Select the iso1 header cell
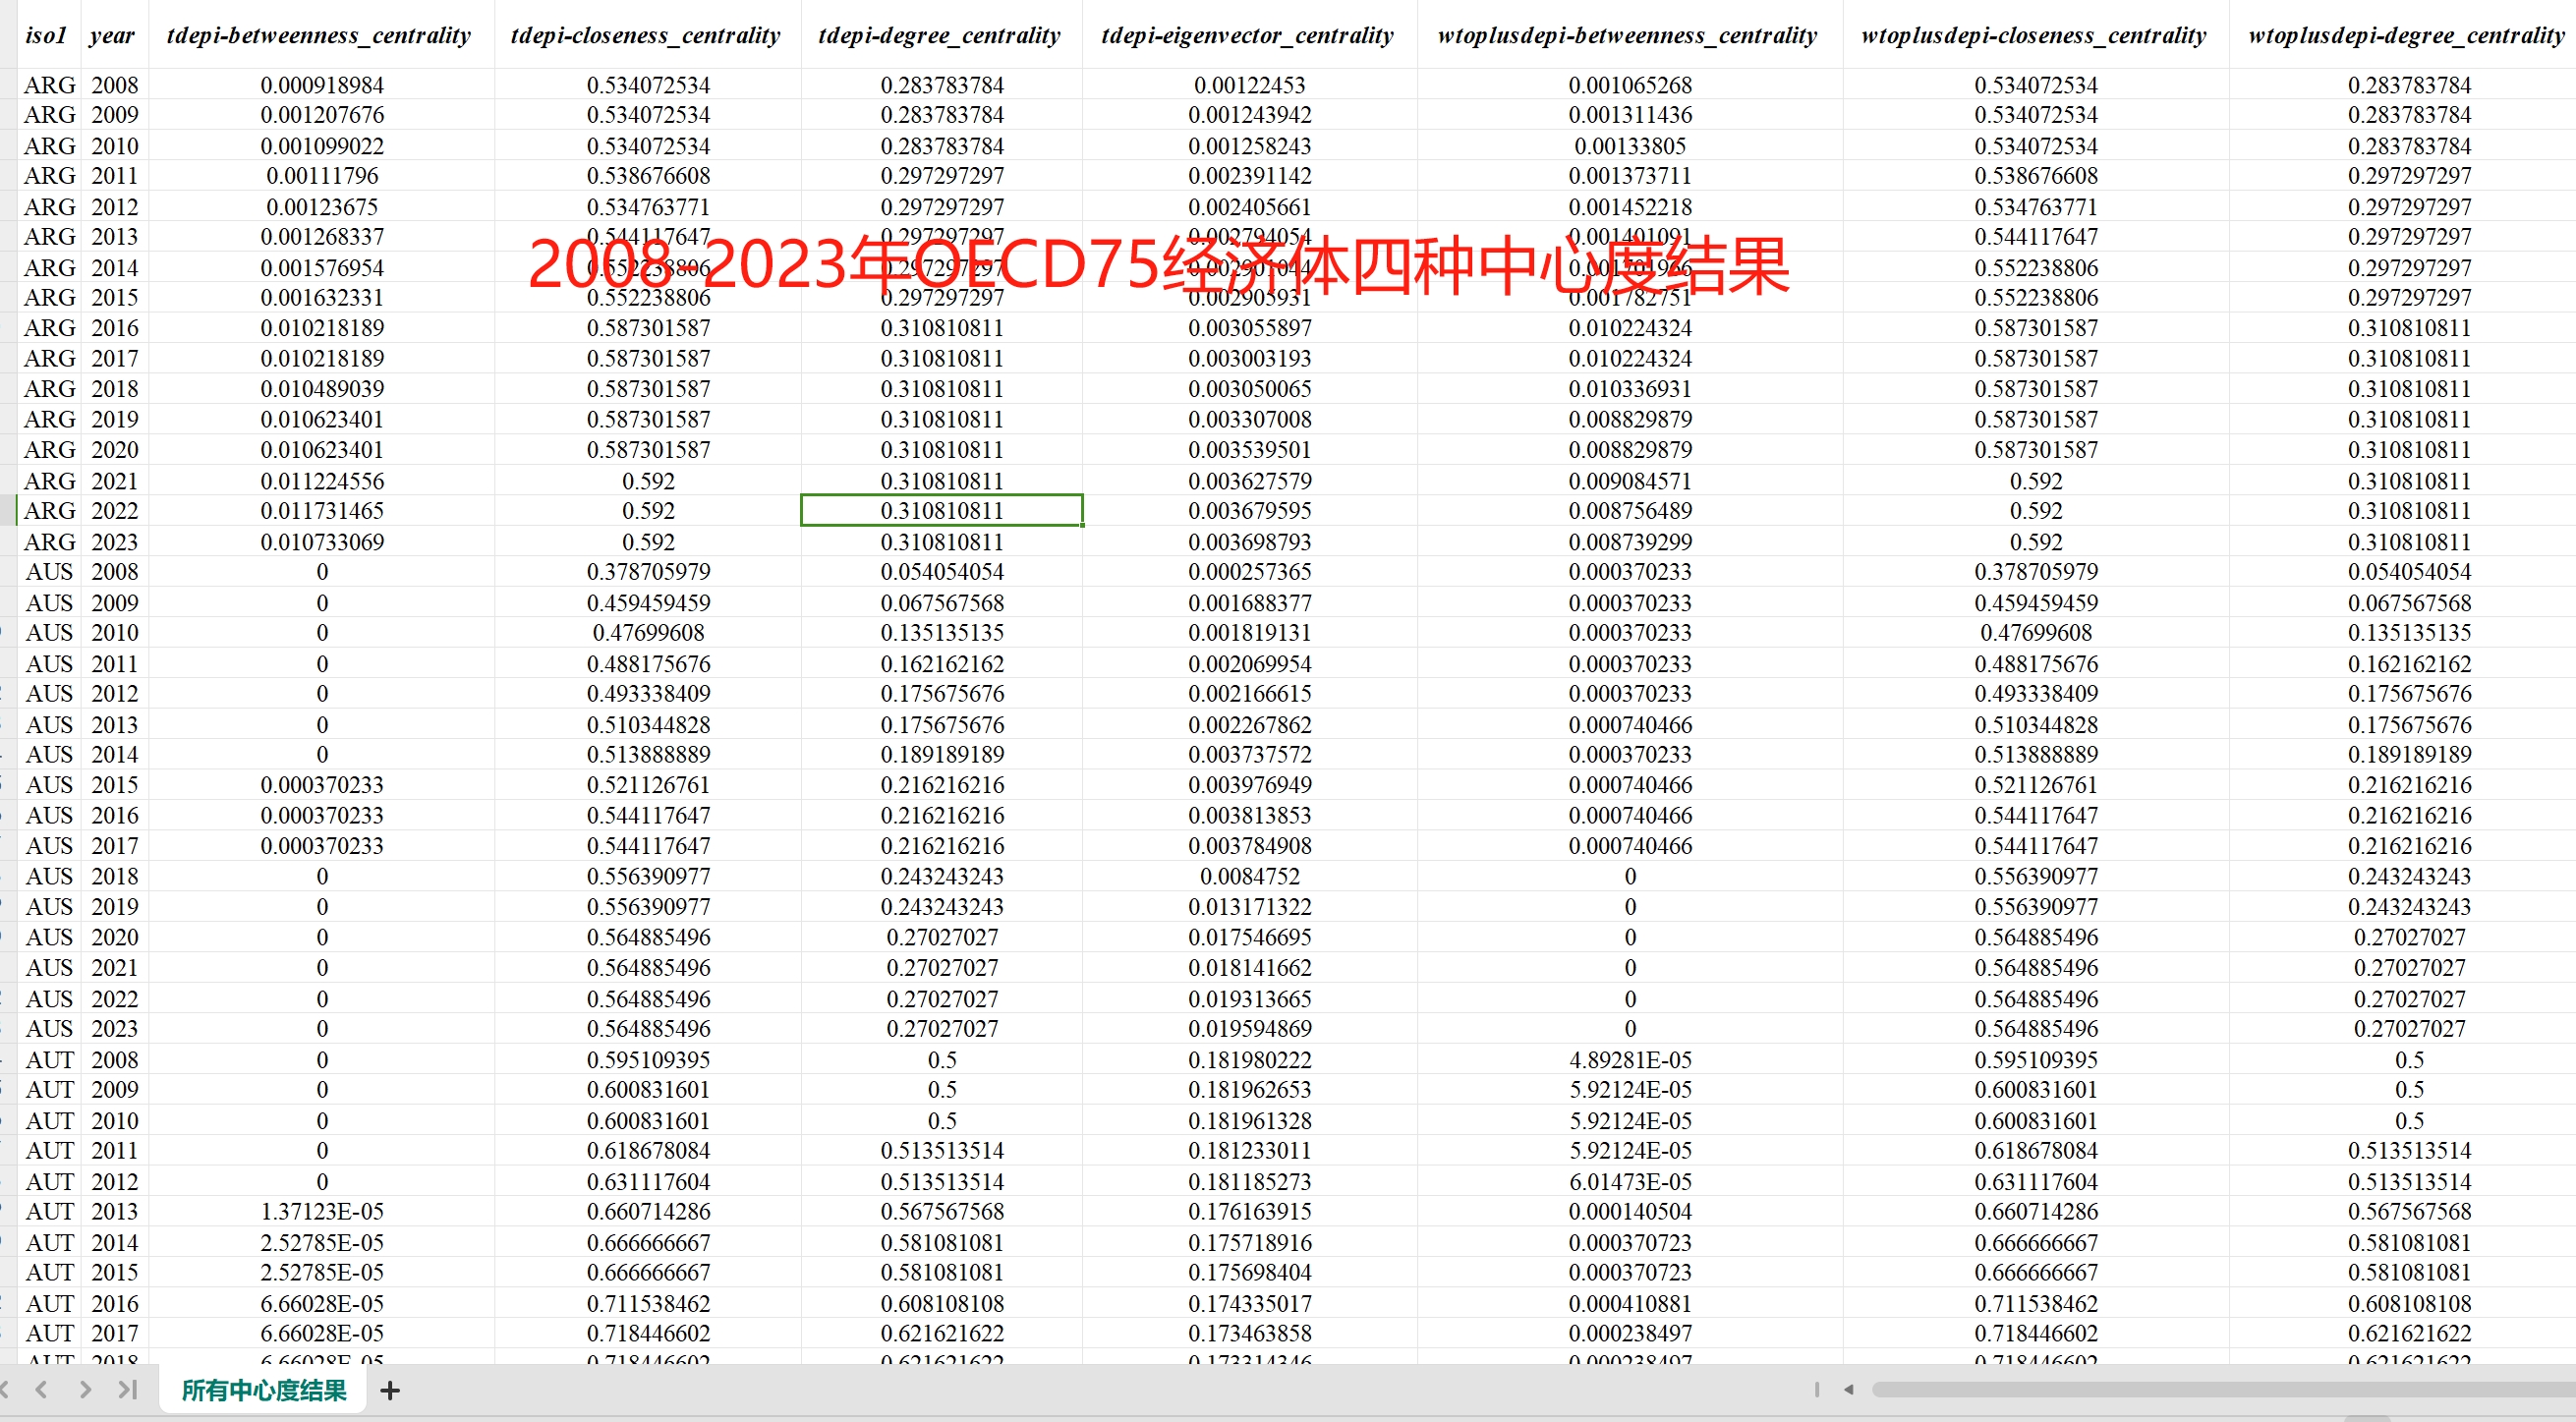 [x=46, y=36]
